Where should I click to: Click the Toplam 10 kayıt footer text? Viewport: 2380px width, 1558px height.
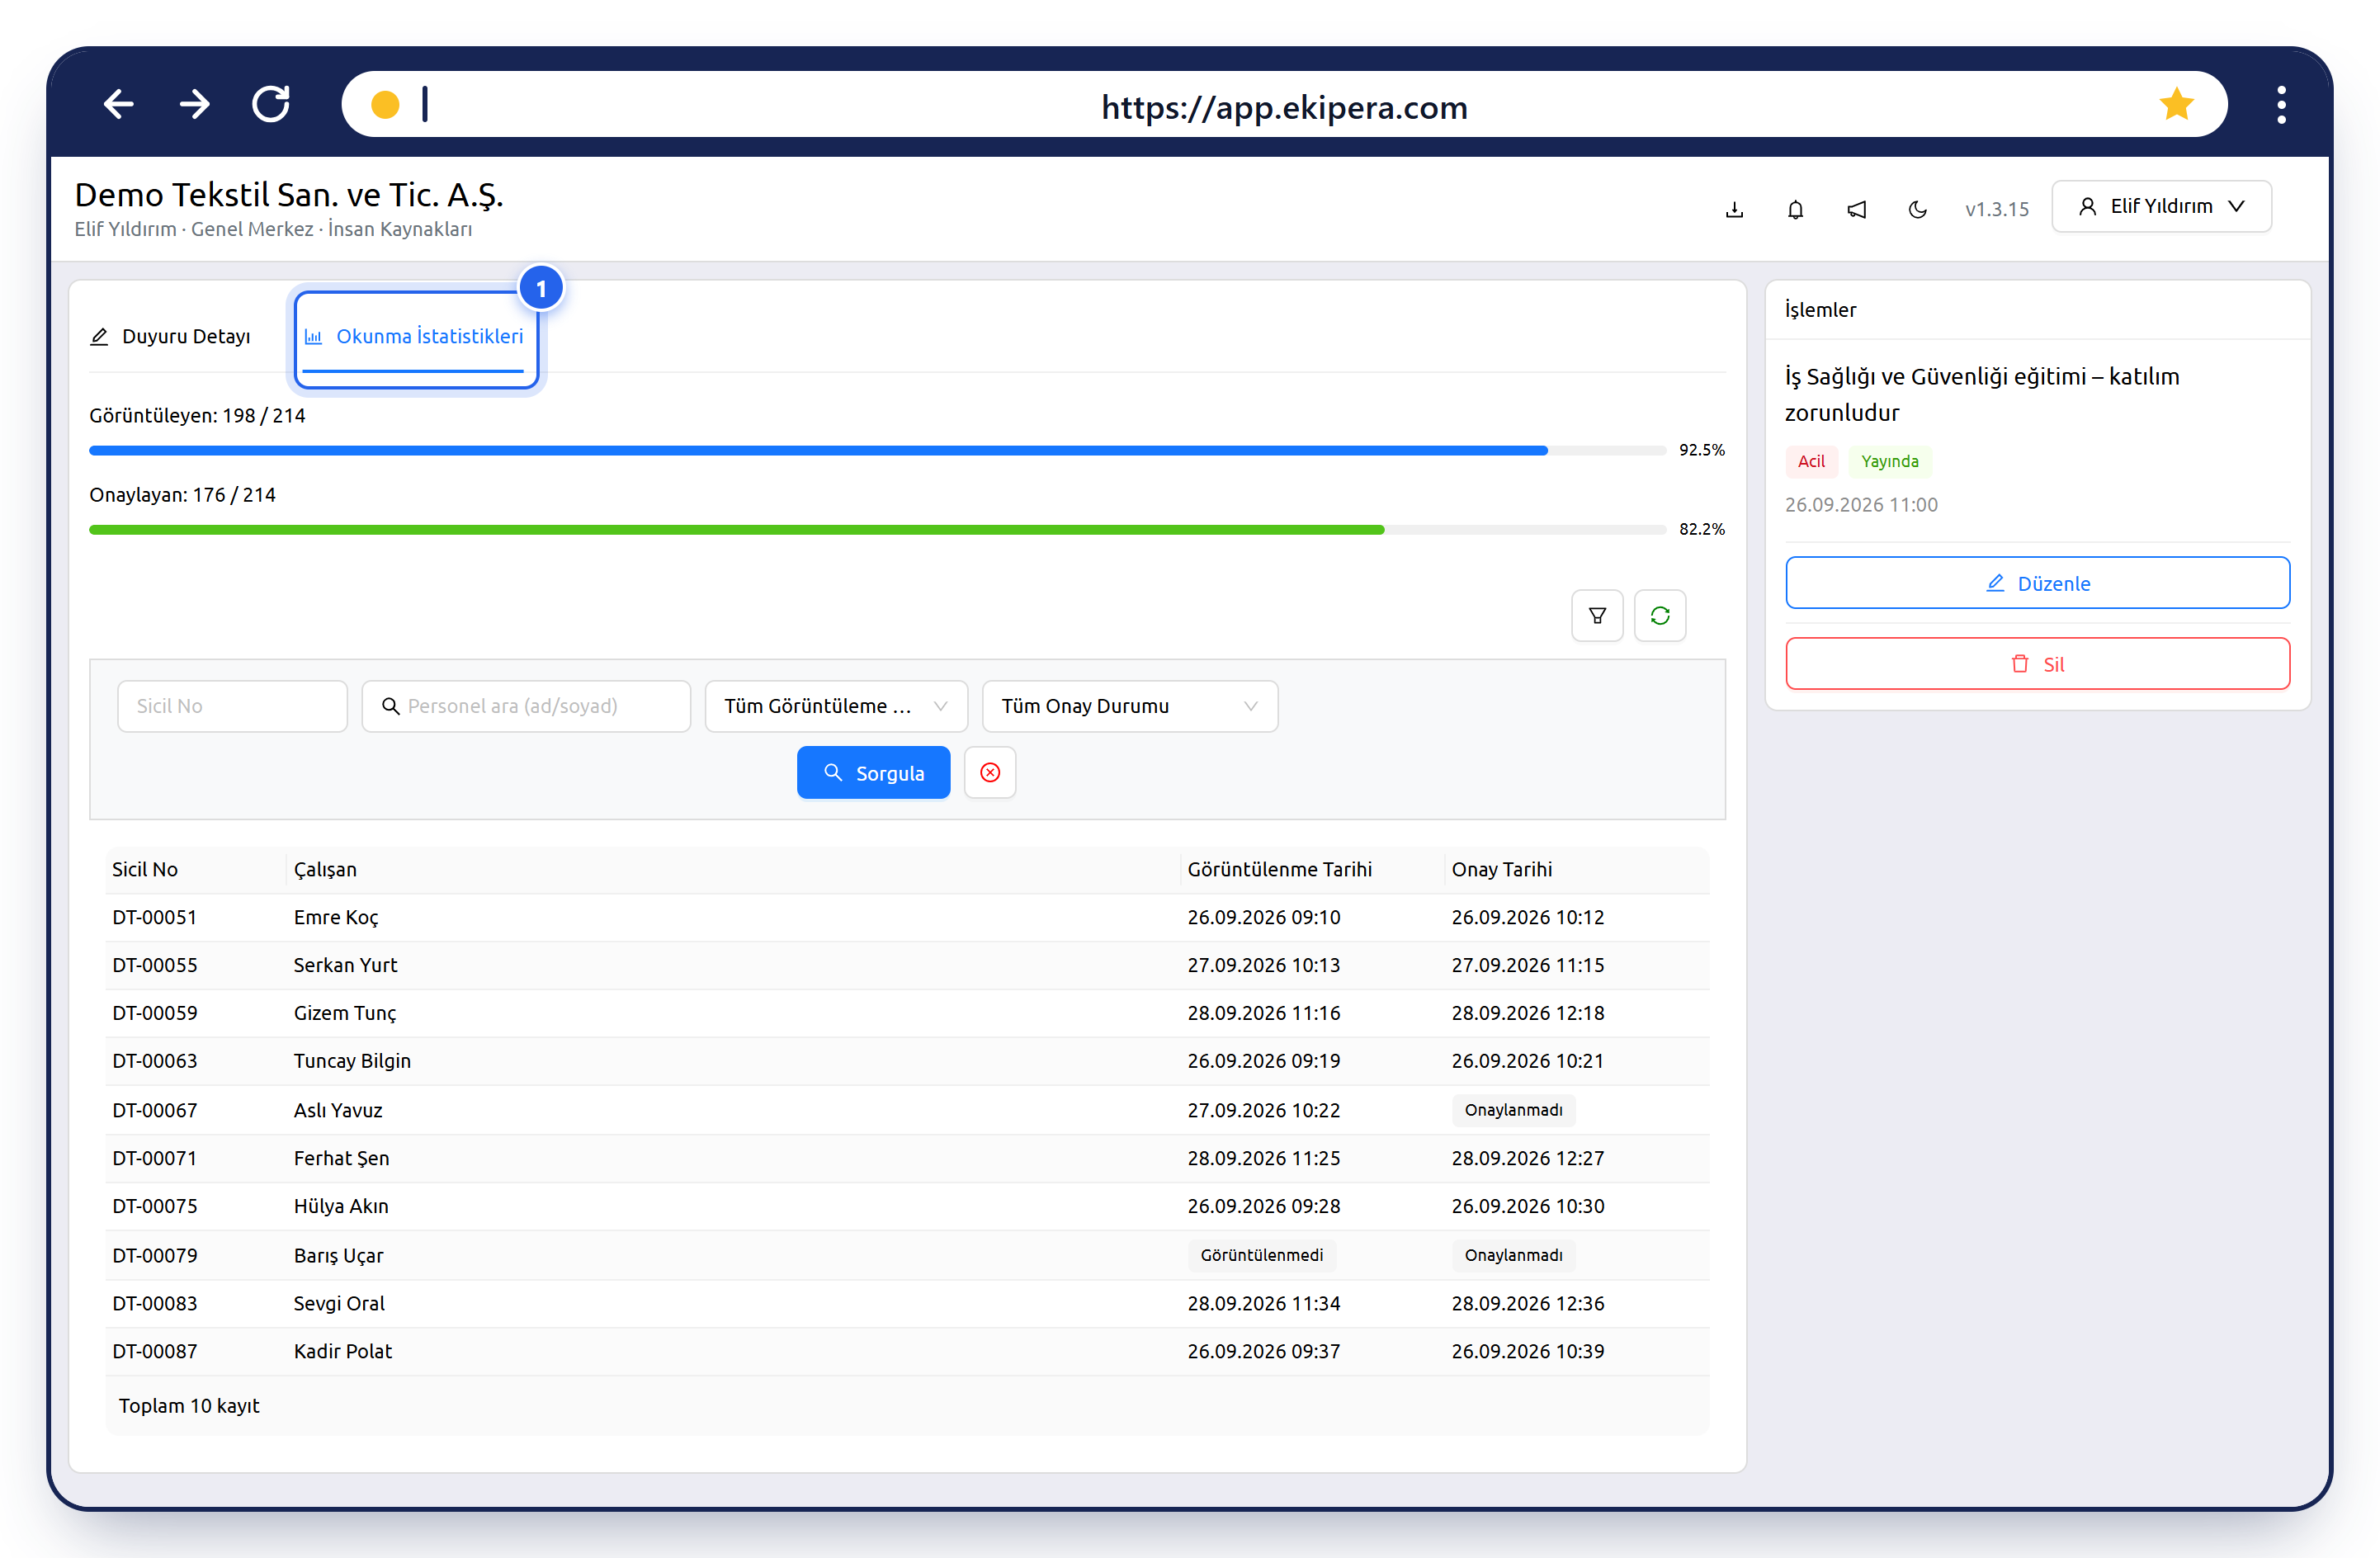[x=189, y=1406]
